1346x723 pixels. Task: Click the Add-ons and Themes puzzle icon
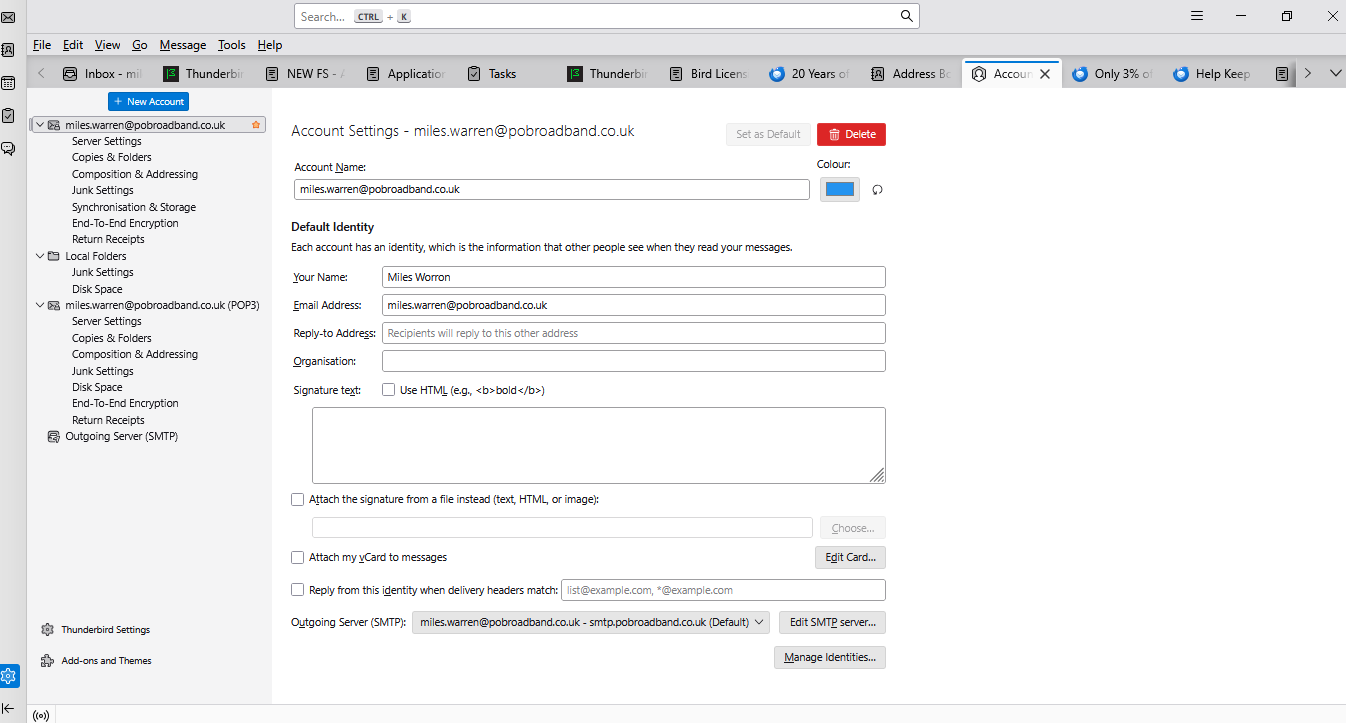click(x=47, y=661)
